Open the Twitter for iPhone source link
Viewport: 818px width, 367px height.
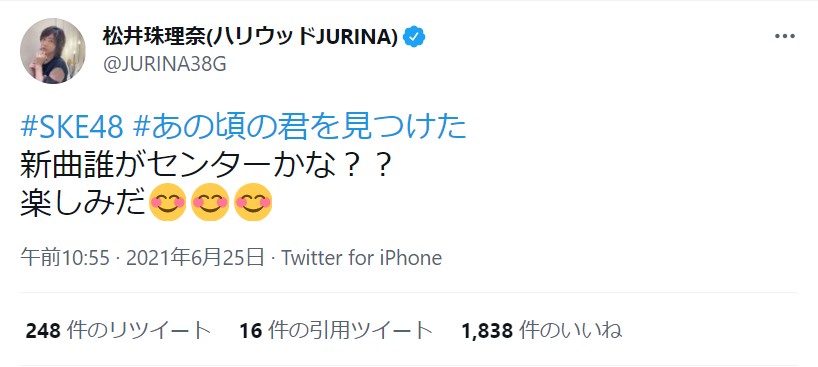point(362,258)
